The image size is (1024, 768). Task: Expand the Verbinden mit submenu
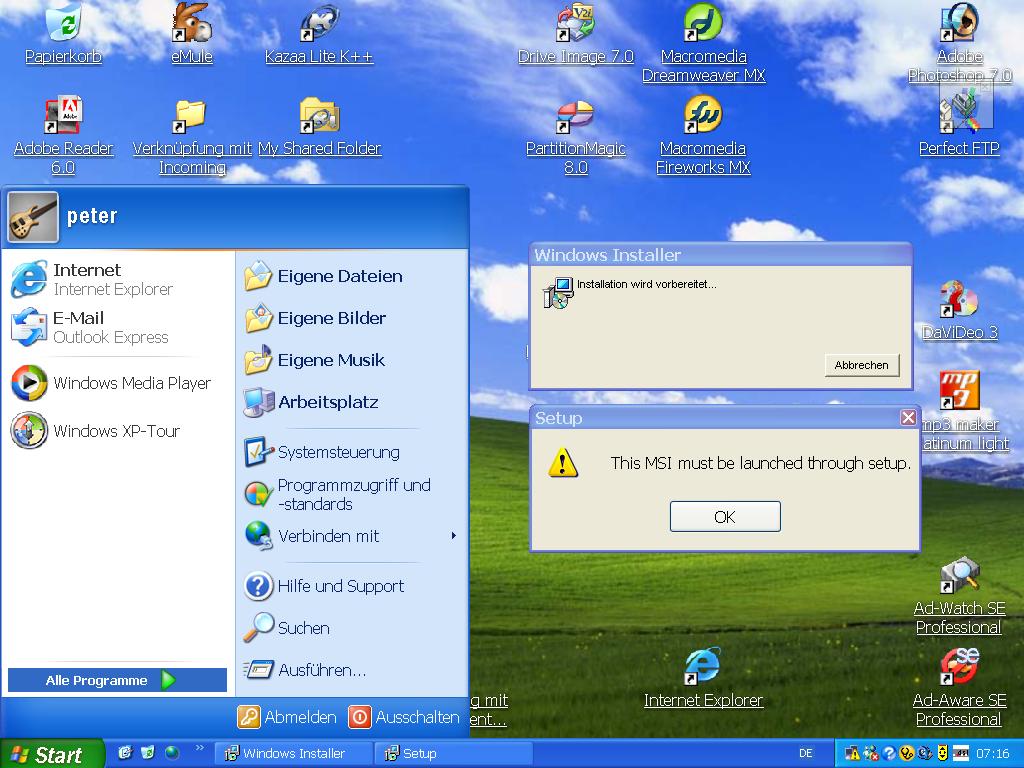[351, 536]
